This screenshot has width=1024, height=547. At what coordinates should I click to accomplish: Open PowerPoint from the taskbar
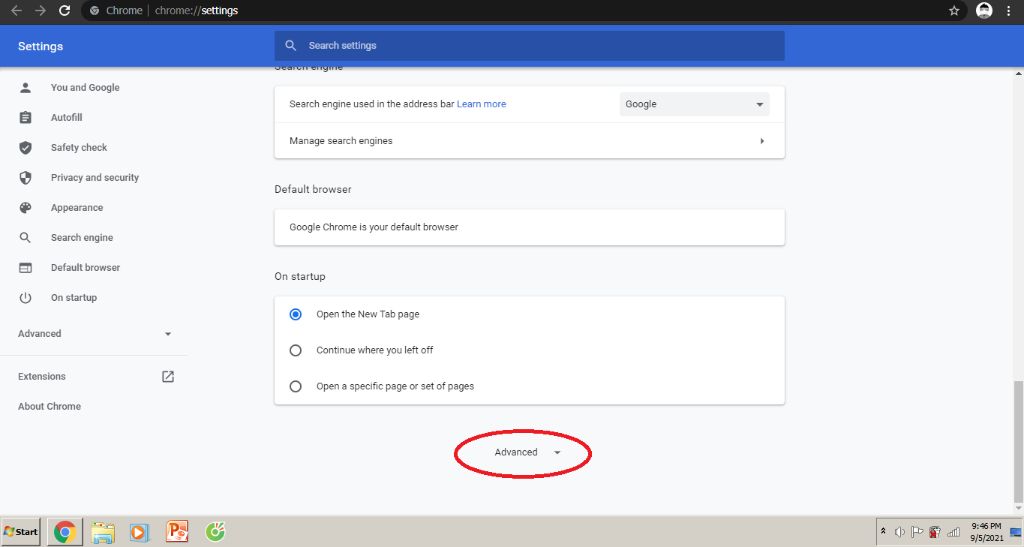[x=177, y=531]
